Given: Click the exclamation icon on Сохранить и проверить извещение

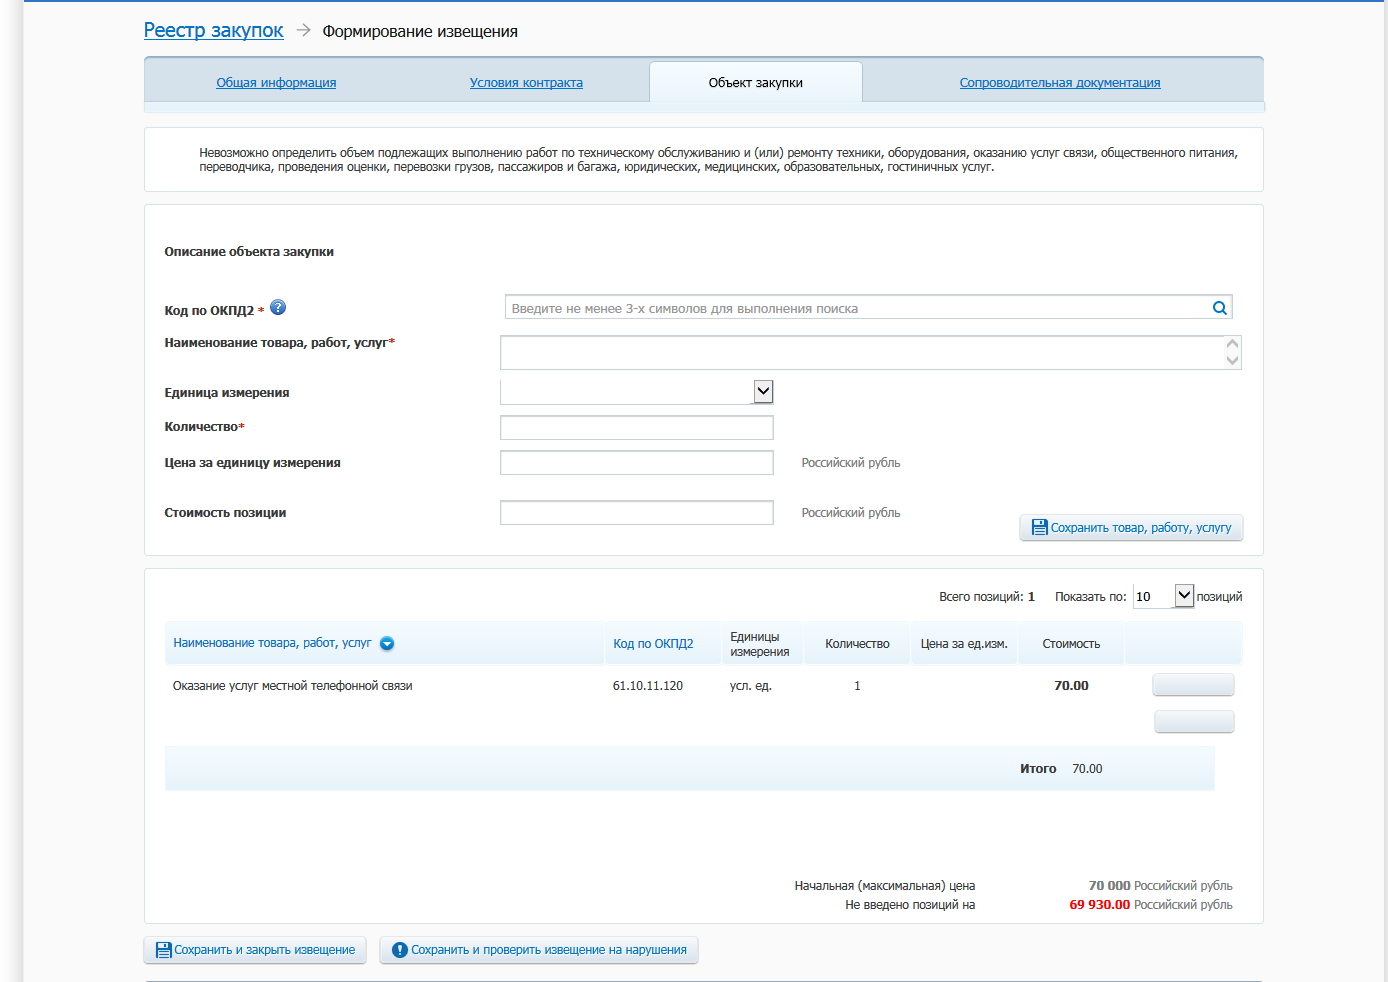Looking at the screenshot, I should [399, 950].
